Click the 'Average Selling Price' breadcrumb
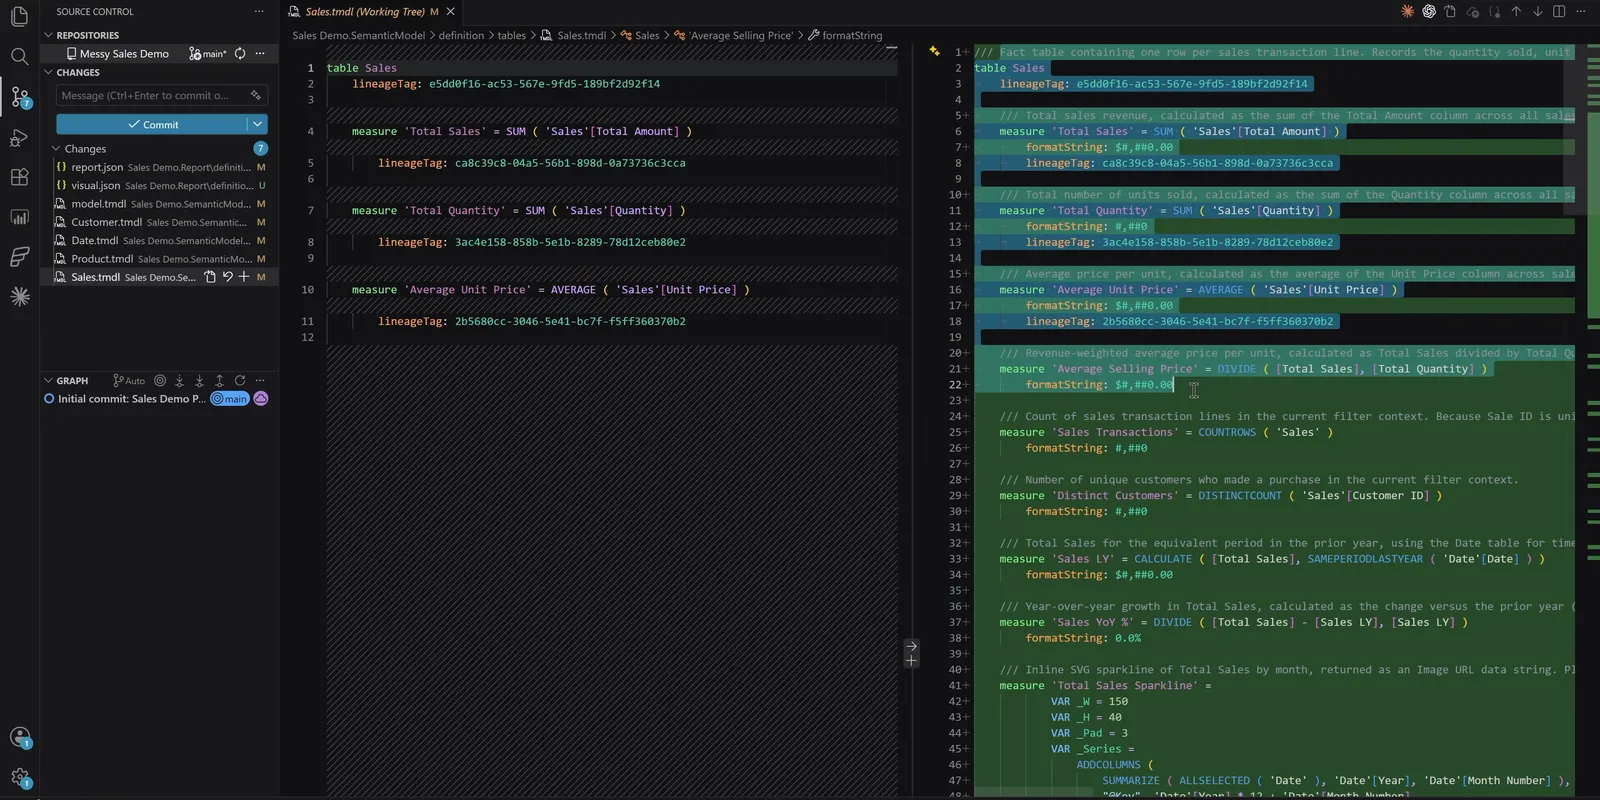 pyautogui.click(x=740, y=36)
